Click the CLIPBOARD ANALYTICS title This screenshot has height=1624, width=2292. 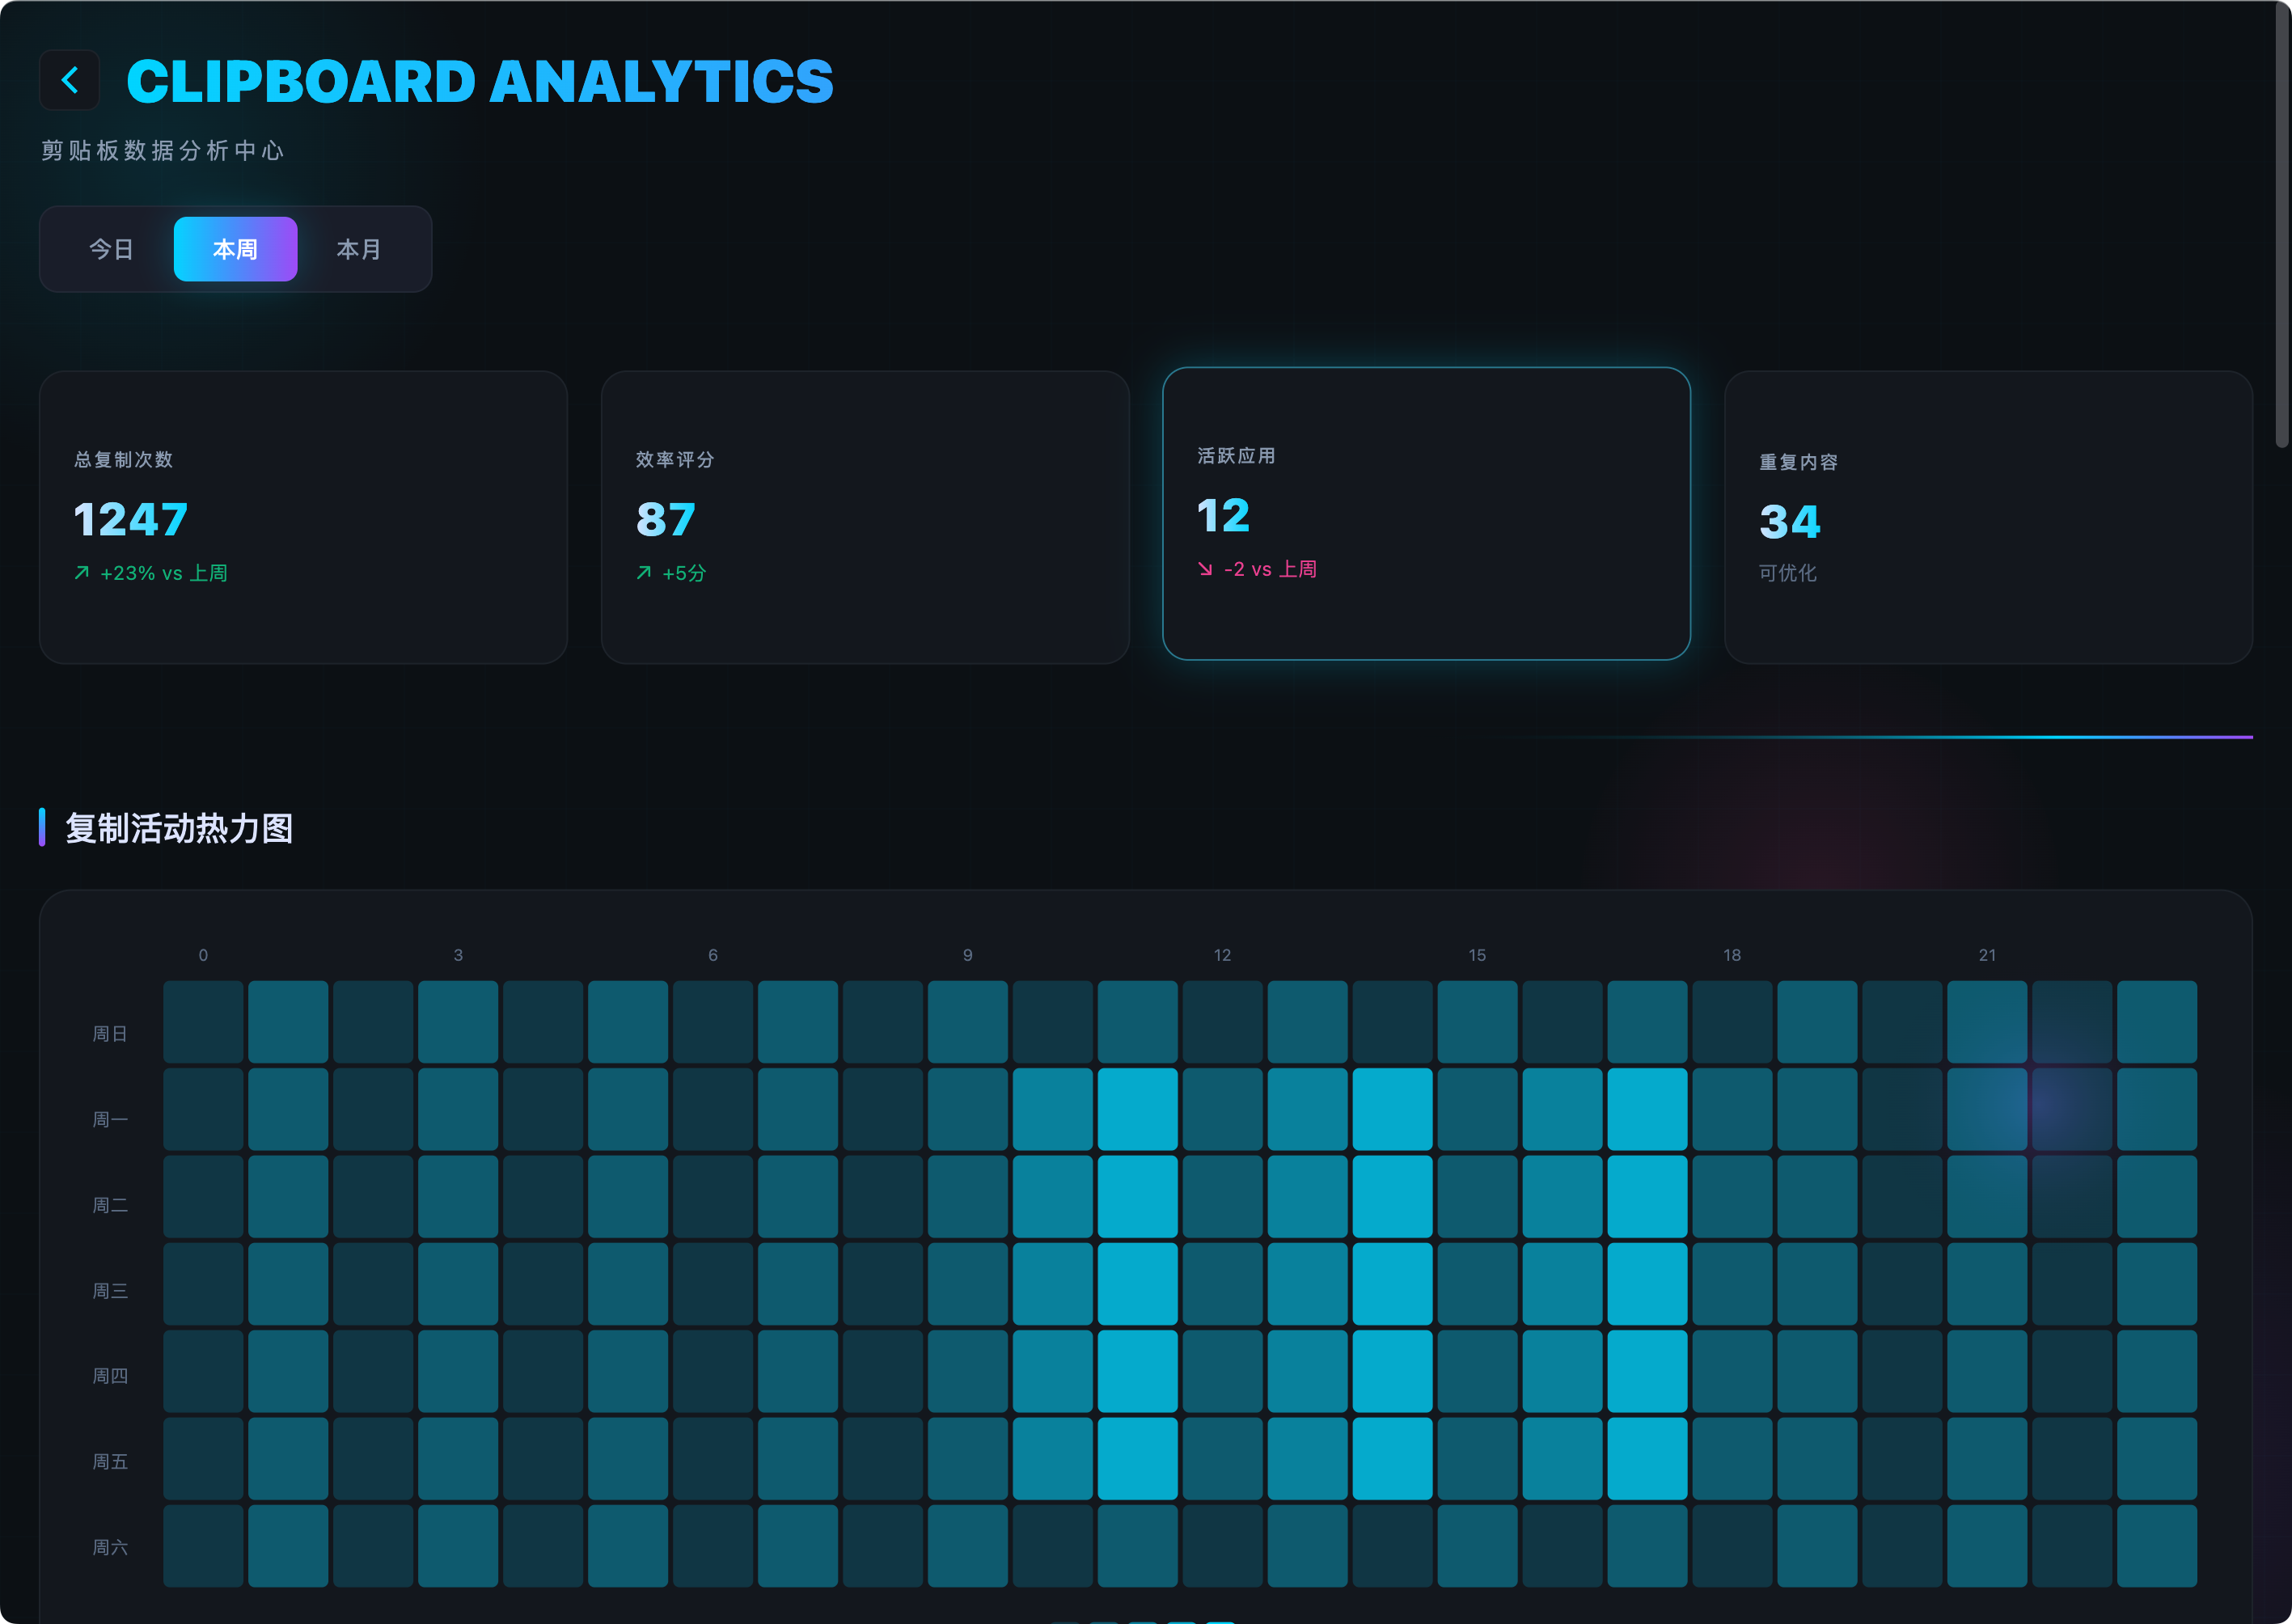click(480, 81)
